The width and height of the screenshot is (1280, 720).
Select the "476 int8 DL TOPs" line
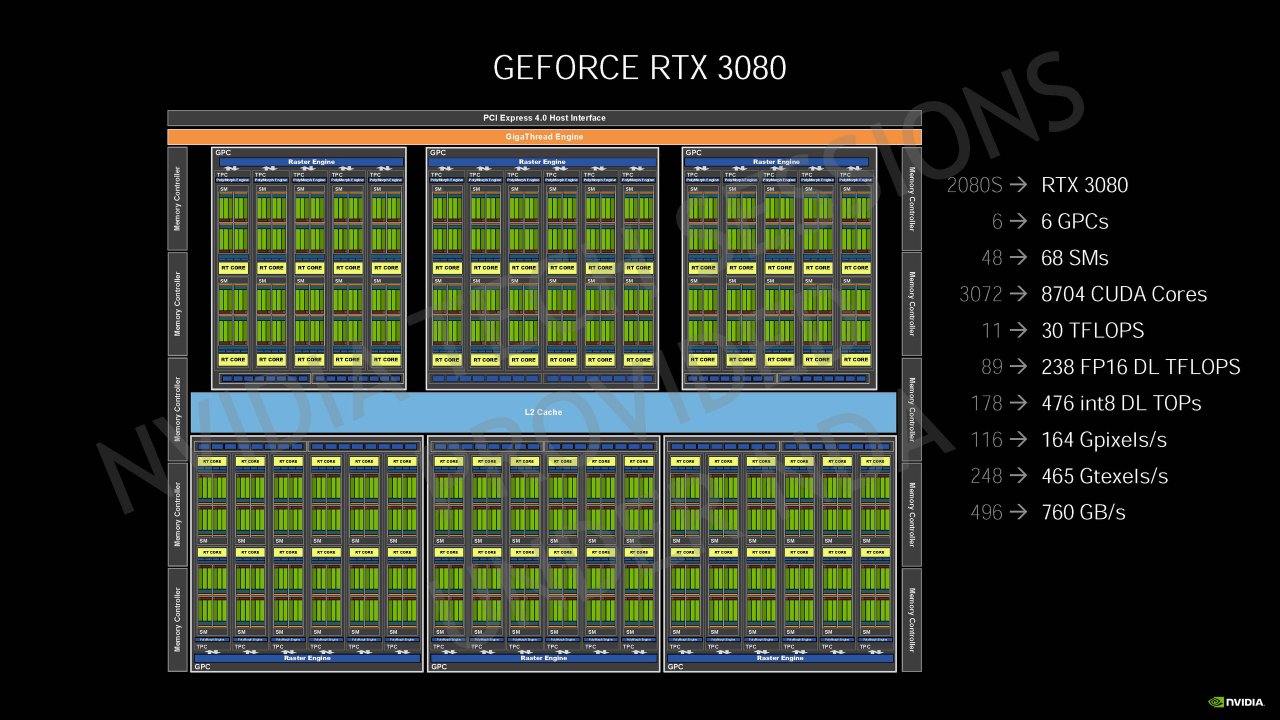click(1121, 403)
